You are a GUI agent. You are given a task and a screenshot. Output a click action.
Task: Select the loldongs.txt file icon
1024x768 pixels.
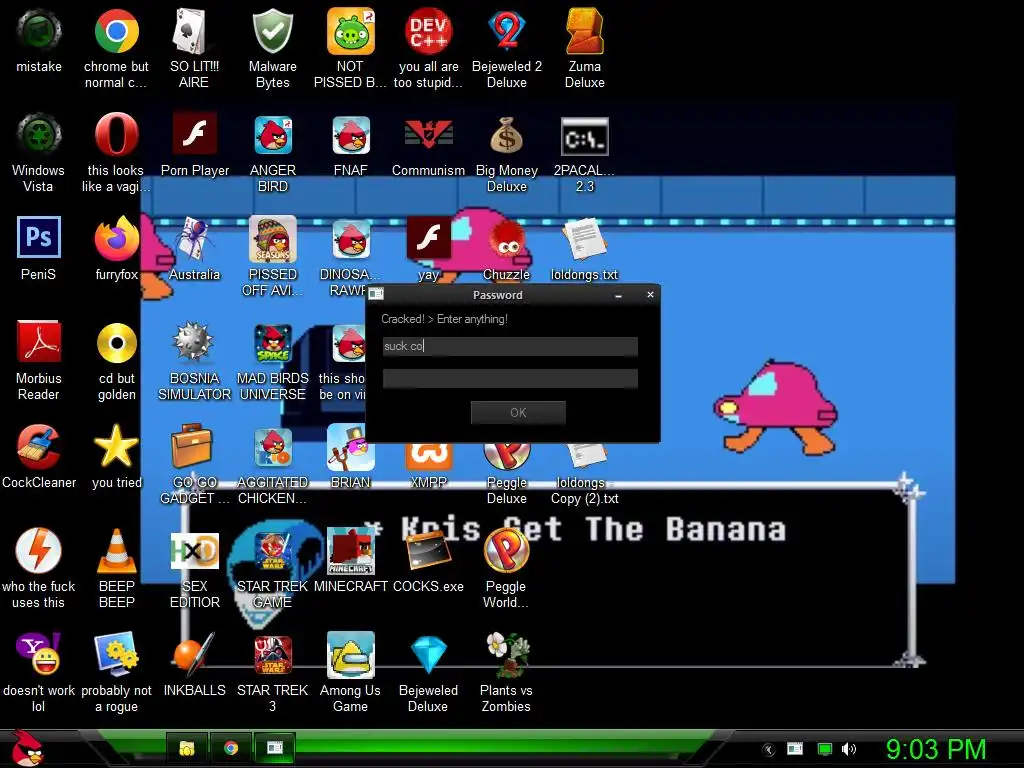[x=584, y=239]
